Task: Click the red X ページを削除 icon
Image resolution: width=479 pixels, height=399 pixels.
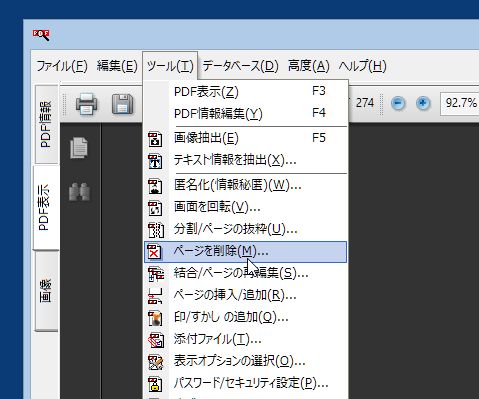Action: (x=154, y=252)
